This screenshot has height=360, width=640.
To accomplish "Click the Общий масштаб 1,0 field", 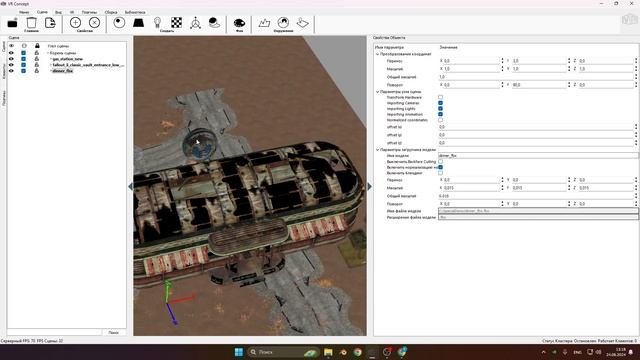I will click(x=536, y=77).
